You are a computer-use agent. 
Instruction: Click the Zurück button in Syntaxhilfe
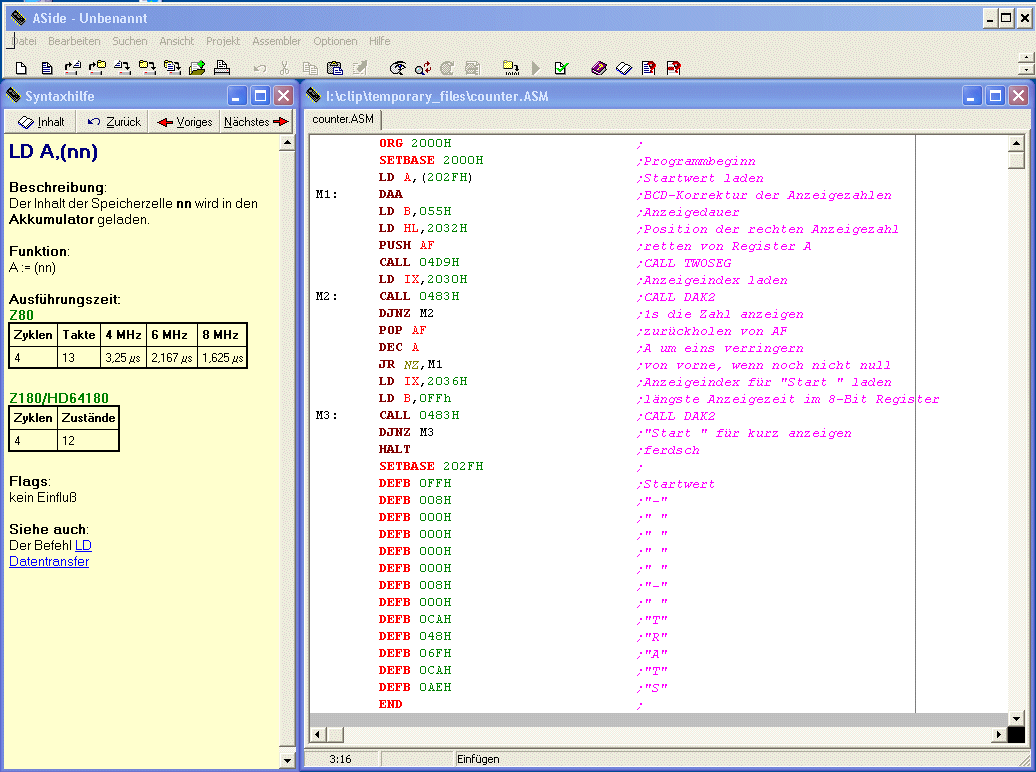pyautogui.click(x=114, y=122)
